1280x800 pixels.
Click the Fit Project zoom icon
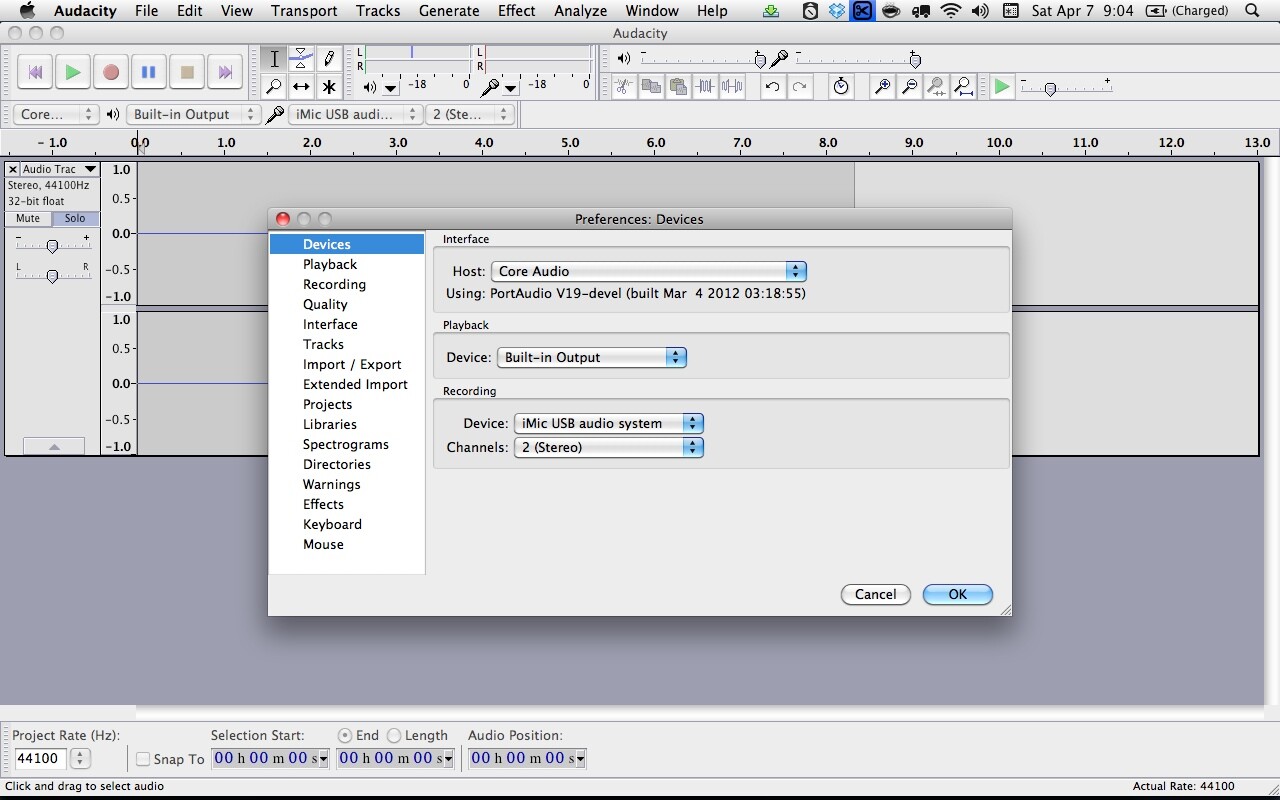pos(963,87)
